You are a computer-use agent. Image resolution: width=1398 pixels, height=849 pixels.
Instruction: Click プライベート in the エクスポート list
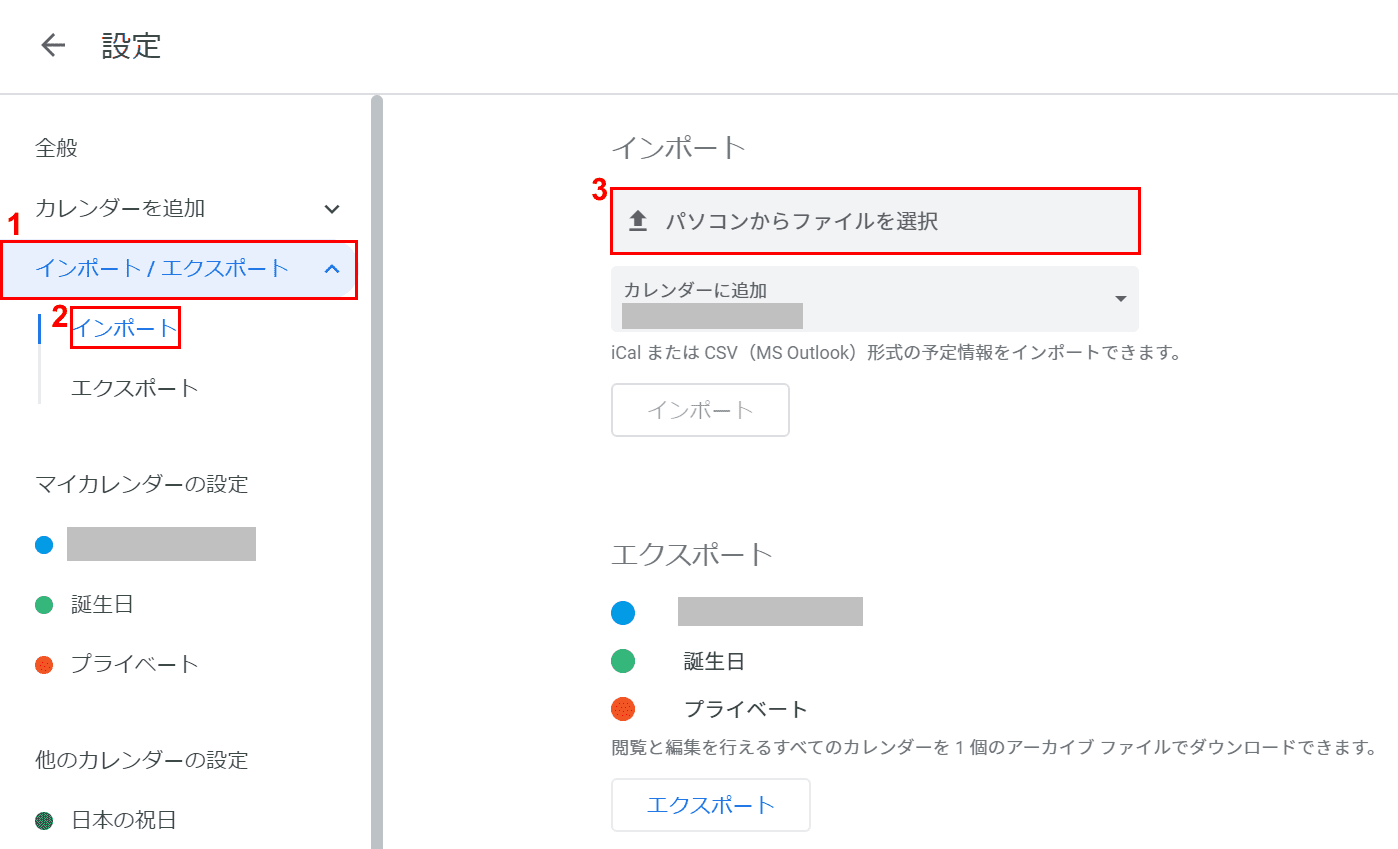(x=746, y=710)
